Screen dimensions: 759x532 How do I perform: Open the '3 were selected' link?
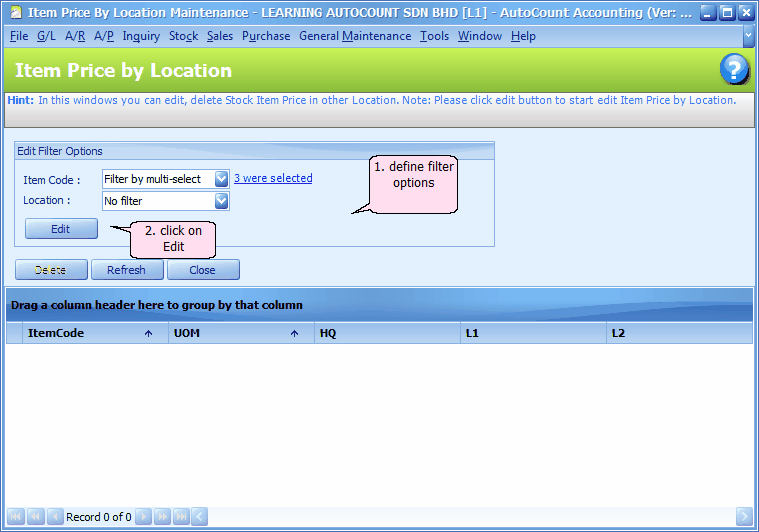point(273,178)
